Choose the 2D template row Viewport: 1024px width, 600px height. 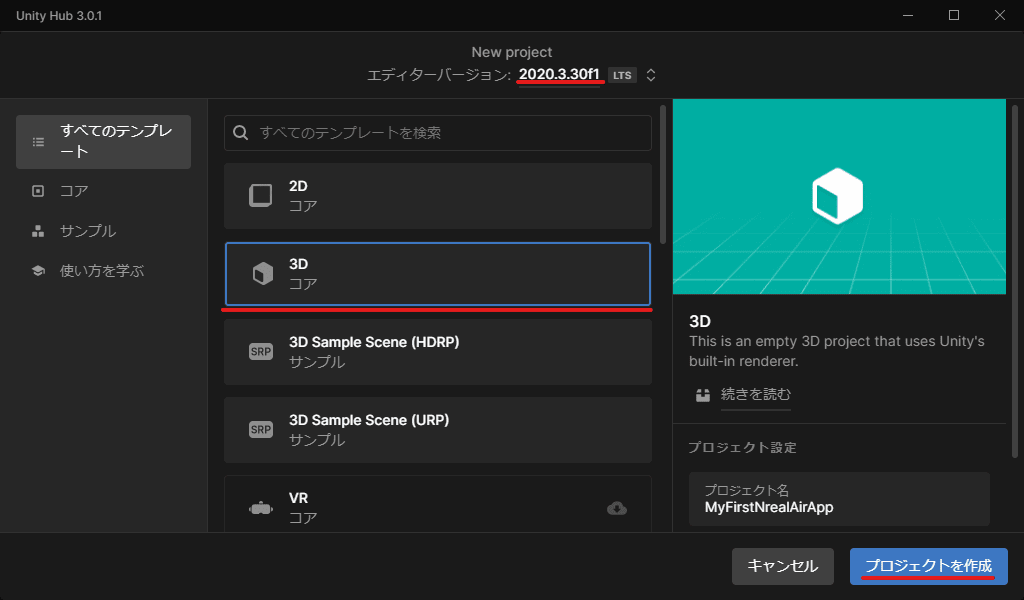438,196
